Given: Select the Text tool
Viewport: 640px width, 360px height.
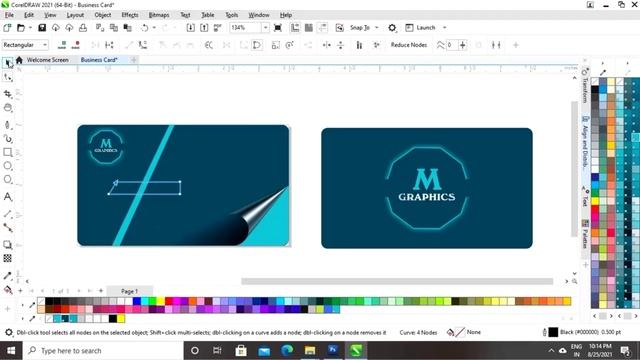Looking at the screenshot, I should coord(8,197).
